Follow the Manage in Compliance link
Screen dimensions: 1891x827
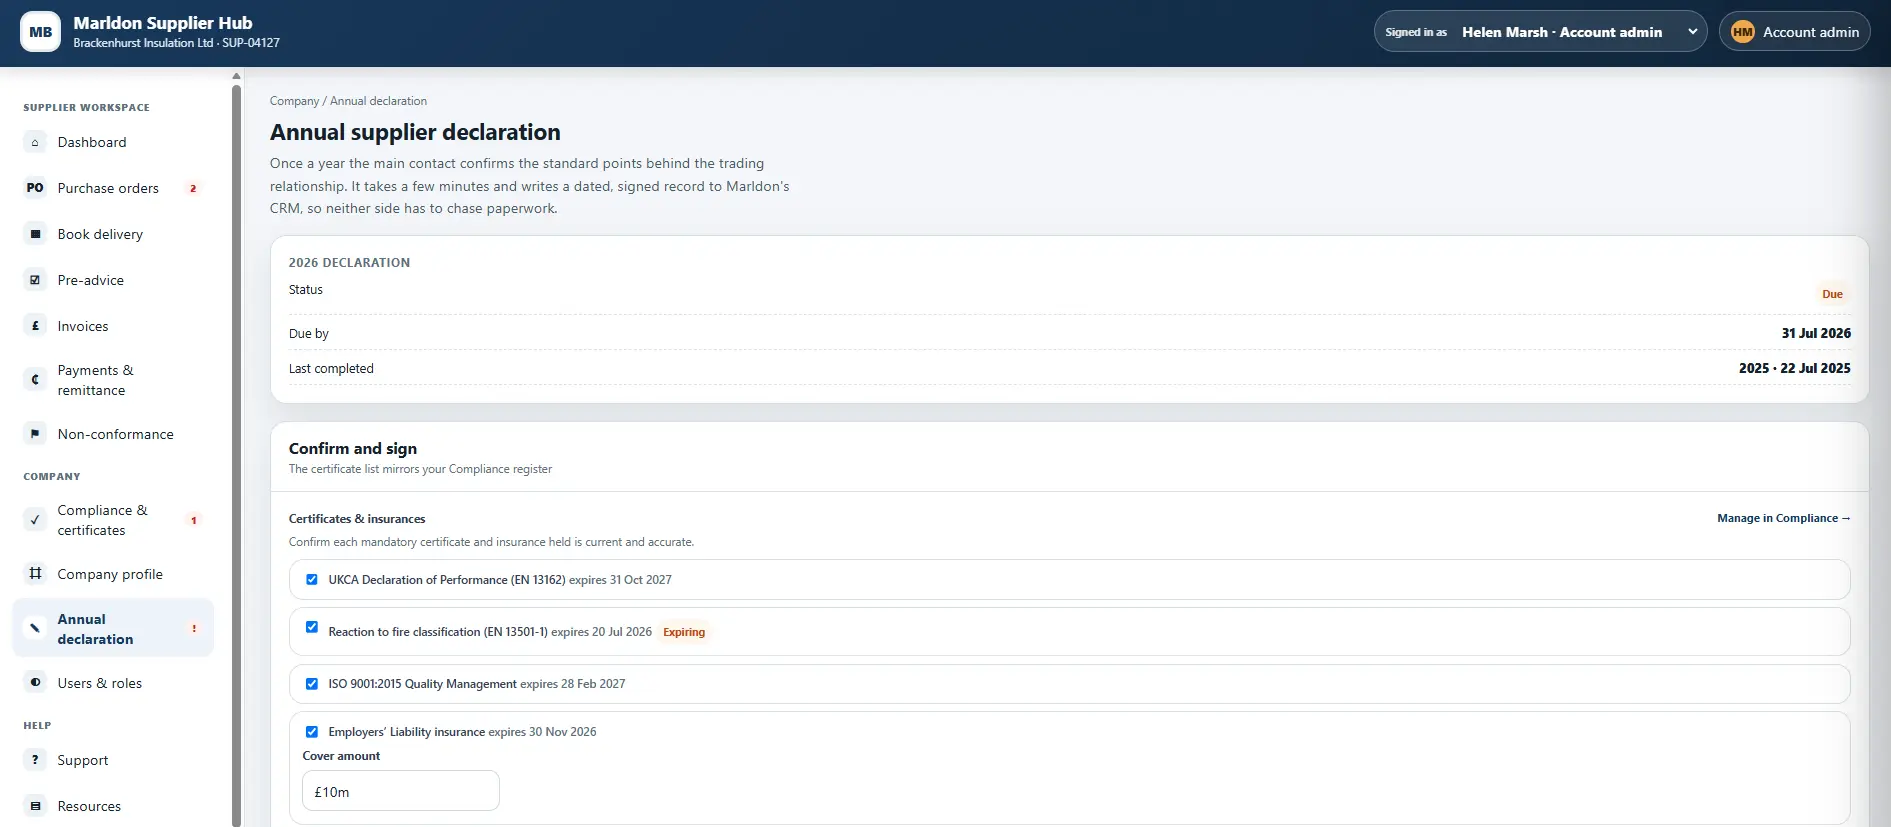point(1783,518)
